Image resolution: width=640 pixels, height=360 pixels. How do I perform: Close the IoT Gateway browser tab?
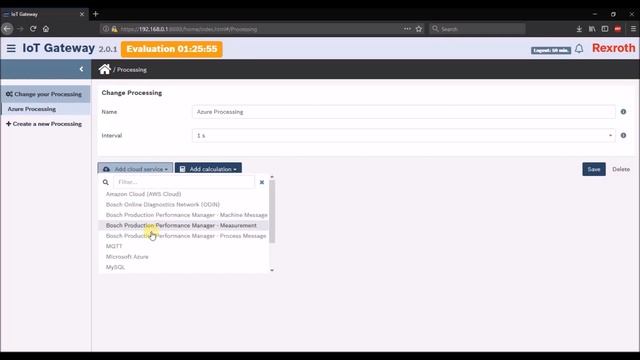(x=82, y=14)
